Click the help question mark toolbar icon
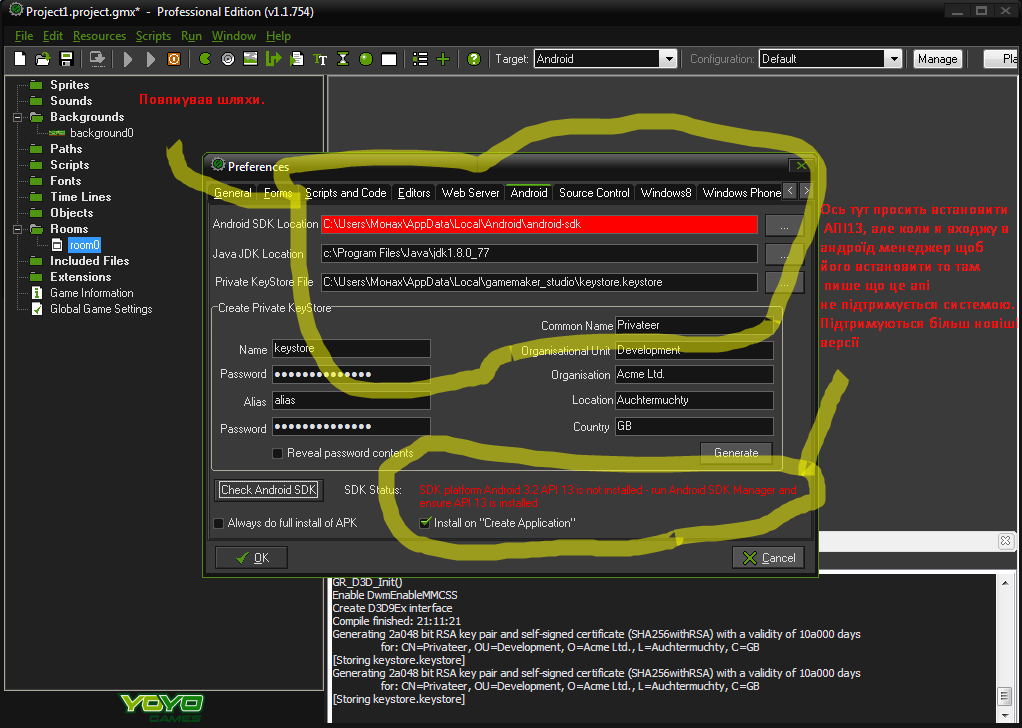The image size is (1022, 728). [474, 59]
